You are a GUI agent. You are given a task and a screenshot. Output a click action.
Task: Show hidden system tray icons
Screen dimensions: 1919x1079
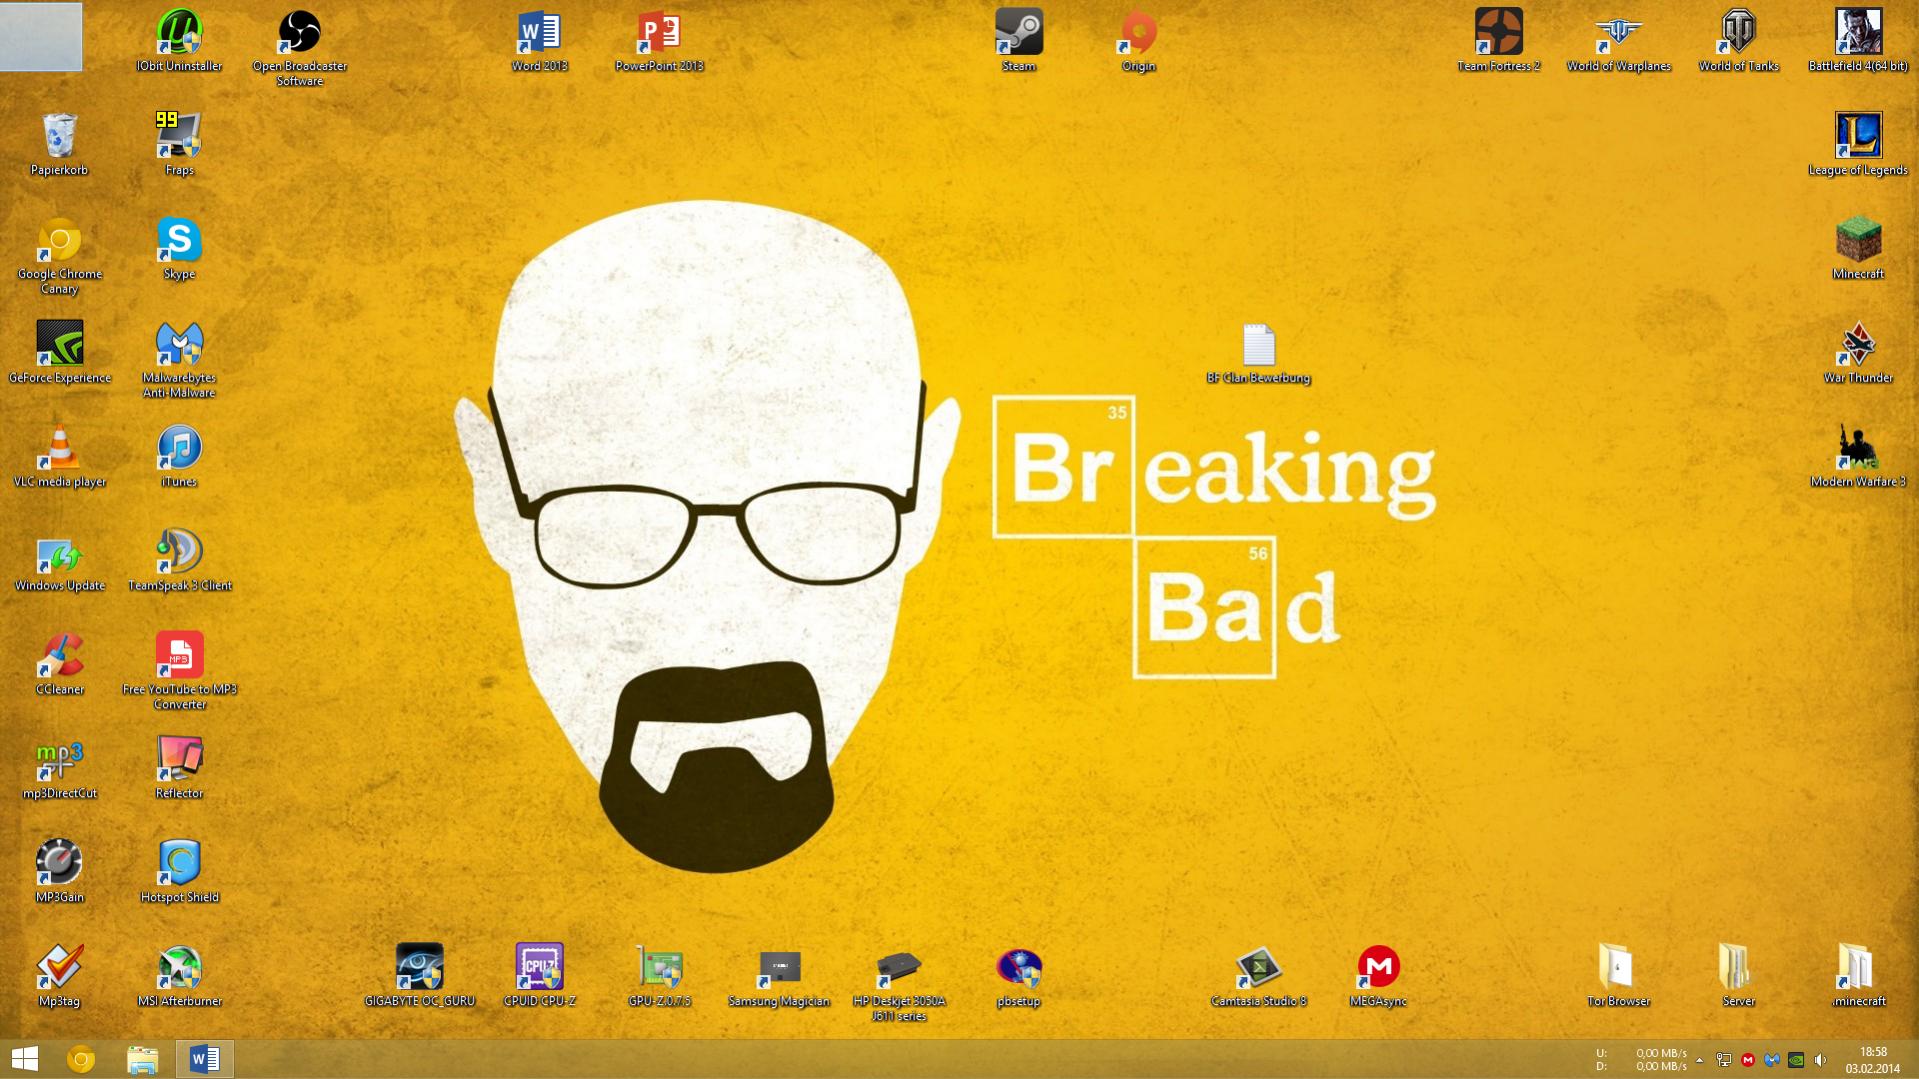(1699, 1060)
